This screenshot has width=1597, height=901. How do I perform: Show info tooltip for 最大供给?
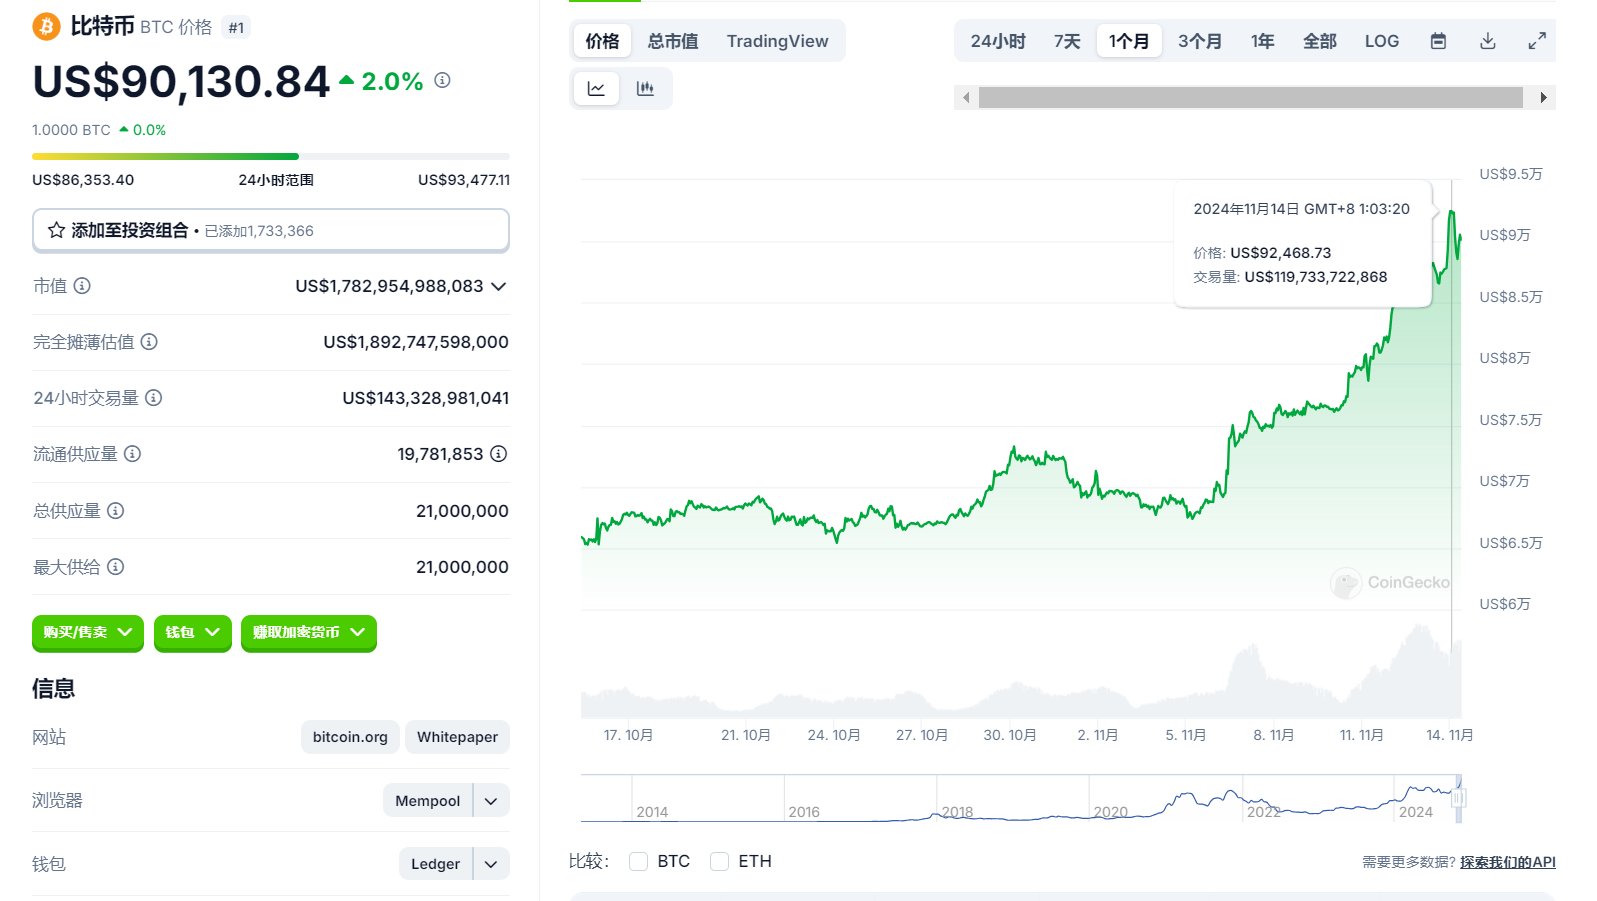tap(115, 567)
